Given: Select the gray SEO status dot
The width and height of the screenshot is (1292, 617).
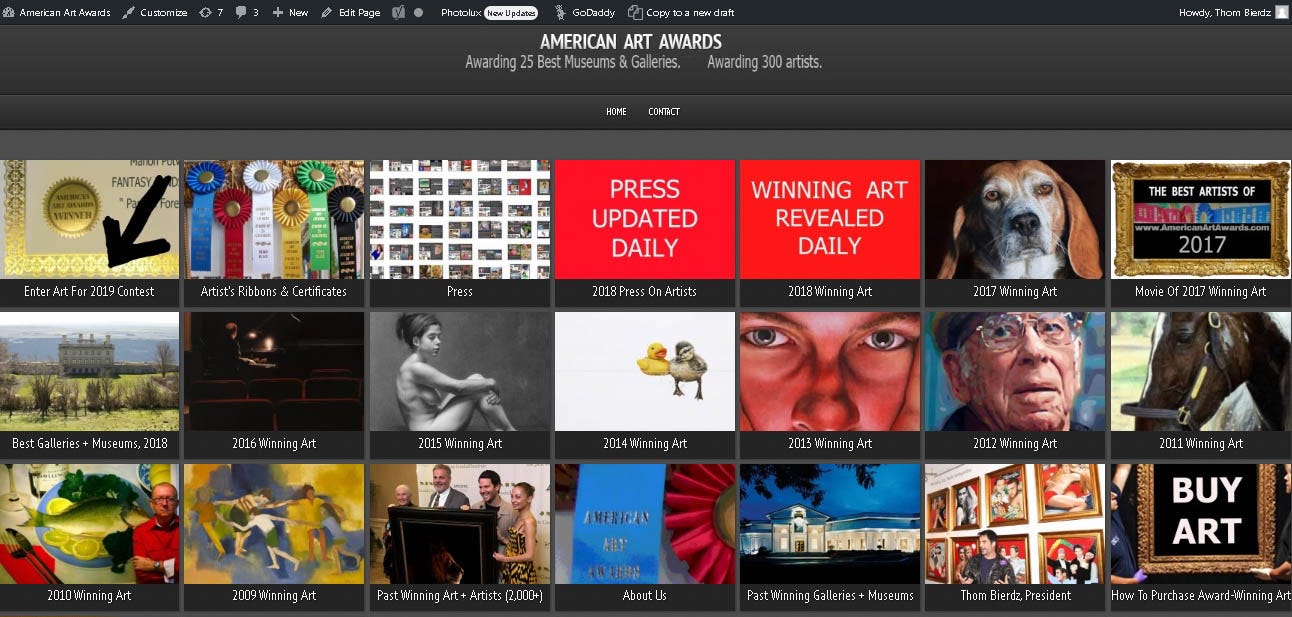Looking at the screenshot, I should (418, 12).
